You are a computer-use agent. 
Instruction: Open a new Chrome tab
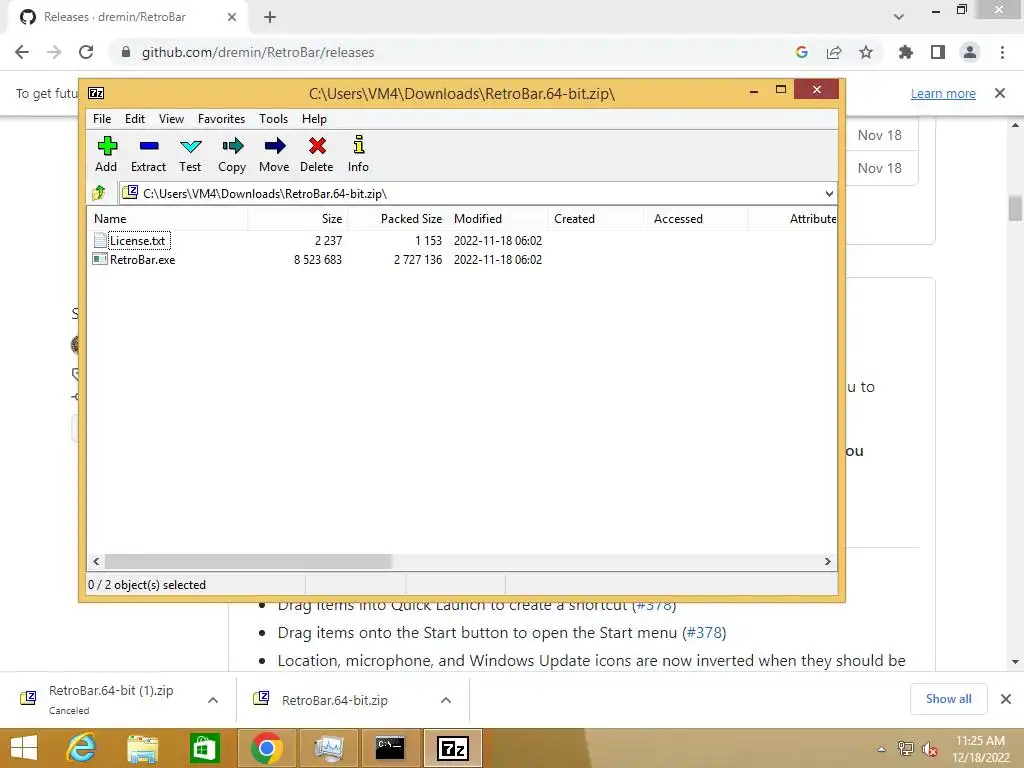270,17
